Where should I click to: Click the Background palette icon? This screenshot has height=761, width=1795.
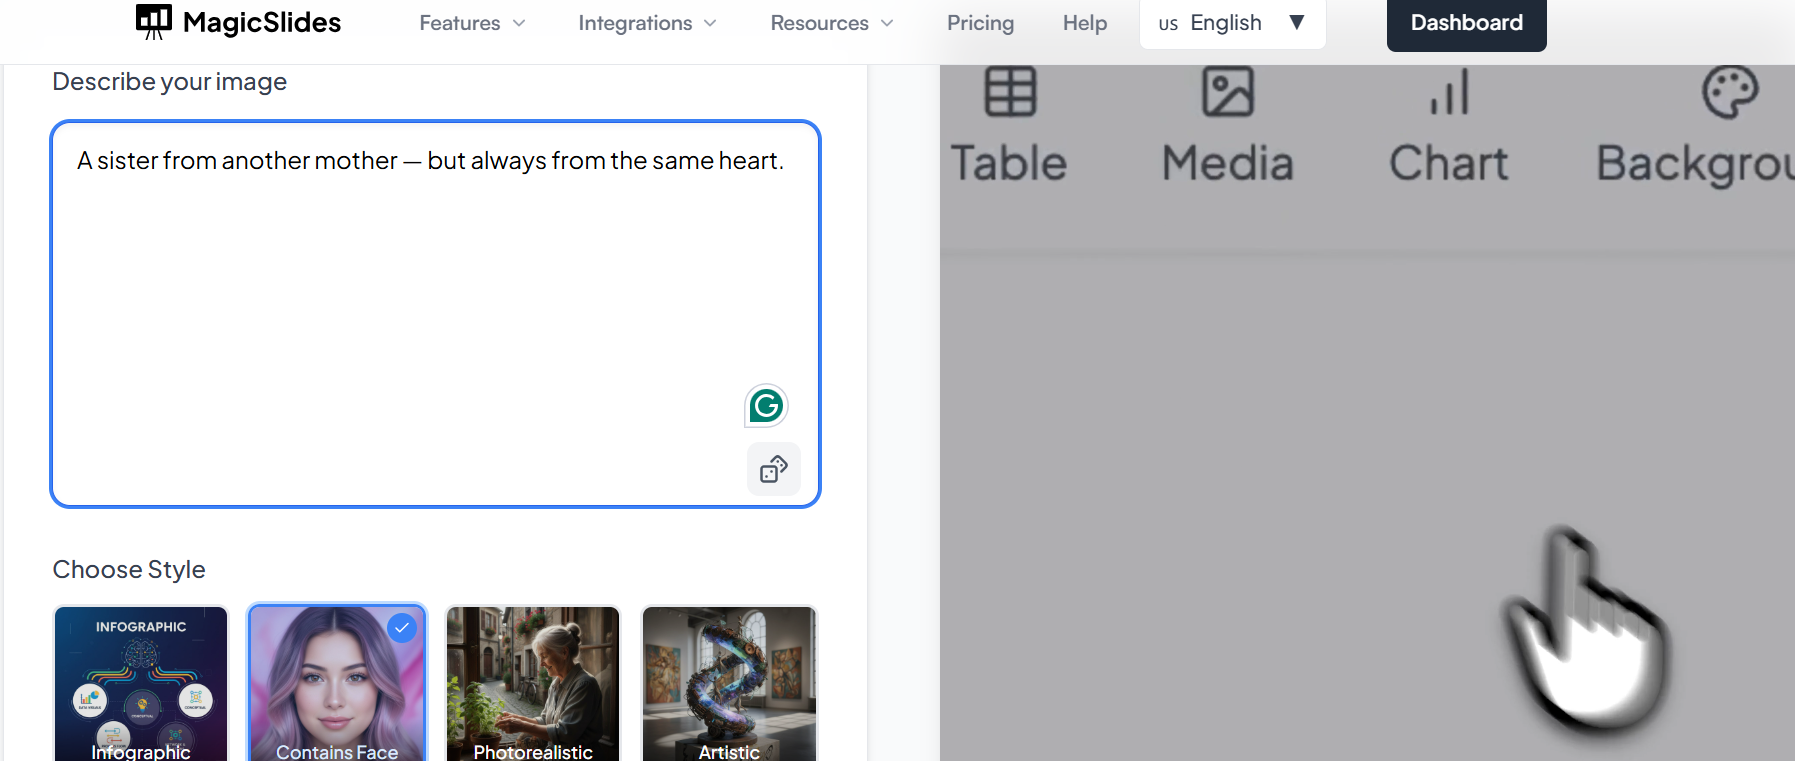pos(1729,92)
